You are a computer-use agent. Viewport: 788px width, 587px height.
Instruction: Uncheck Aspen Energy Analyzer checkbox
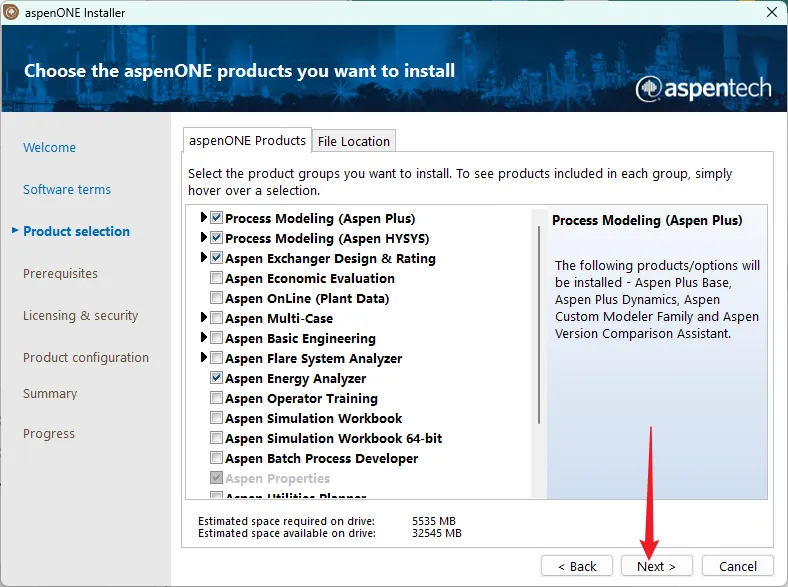216,378
